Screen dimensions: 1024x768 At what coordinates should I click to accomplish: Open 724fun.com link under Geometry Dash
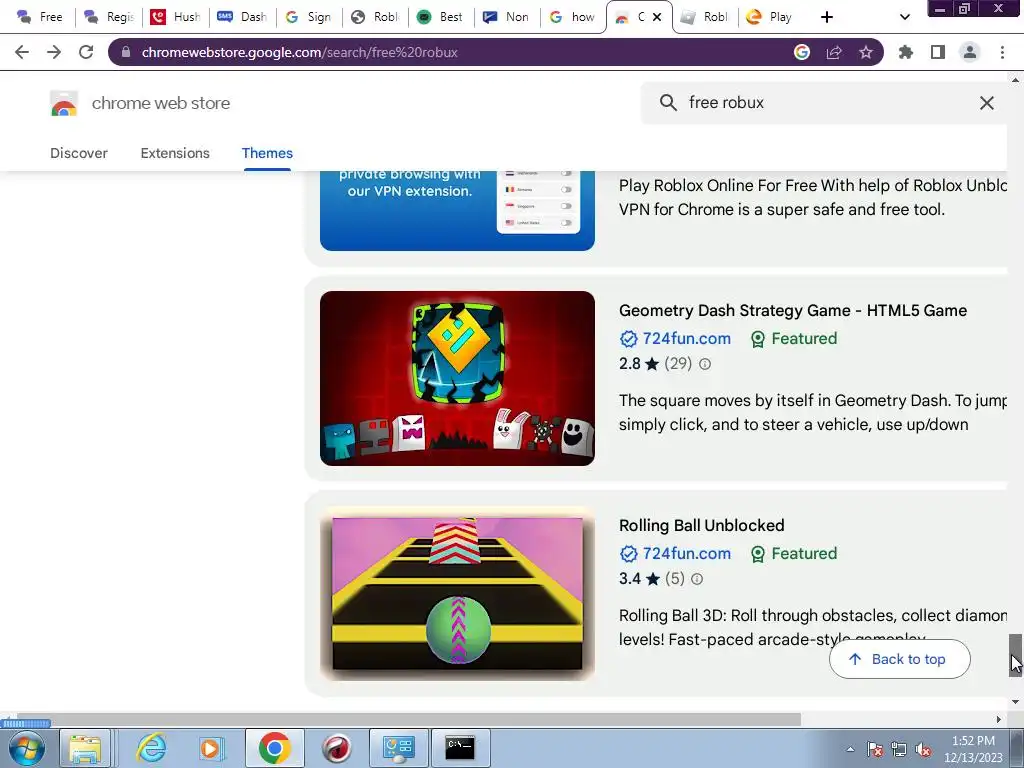(686, 338)
